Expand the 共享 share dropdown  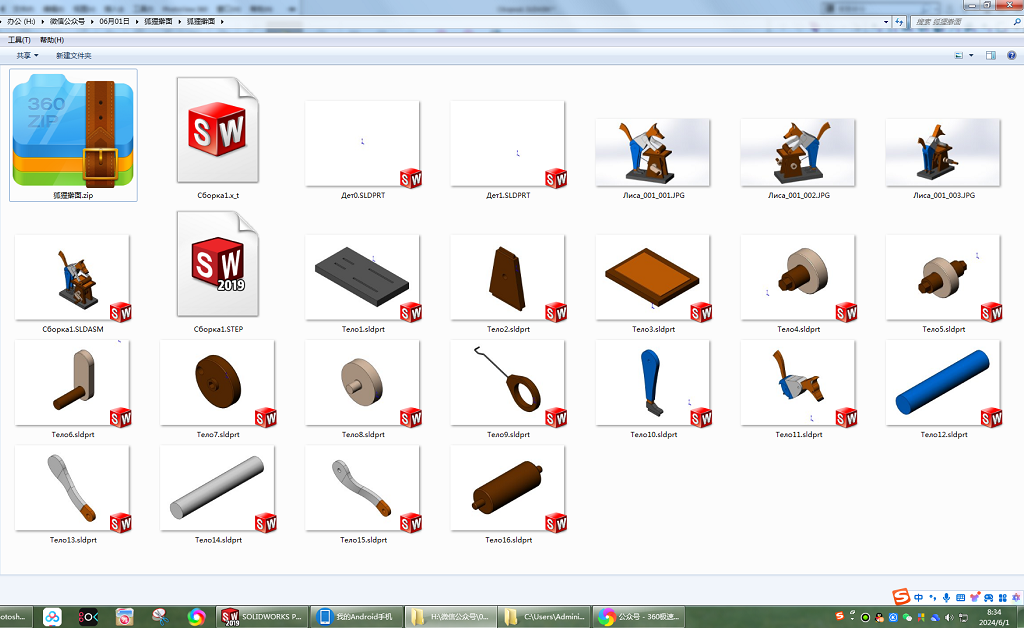27,55
